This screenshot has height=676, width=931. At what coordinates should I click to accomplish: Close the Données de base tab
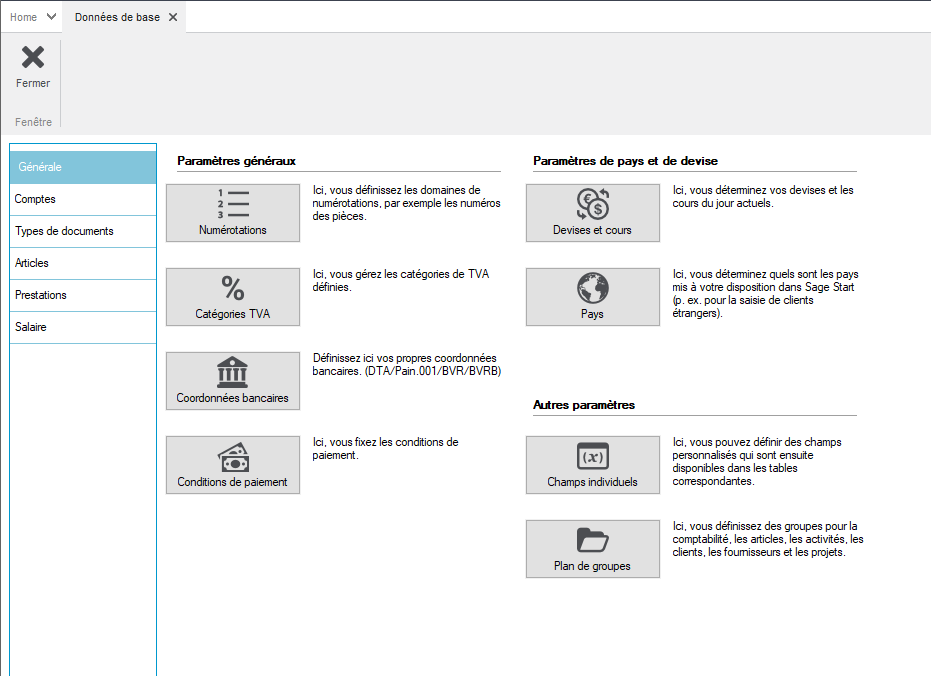(x=173, y=17)
